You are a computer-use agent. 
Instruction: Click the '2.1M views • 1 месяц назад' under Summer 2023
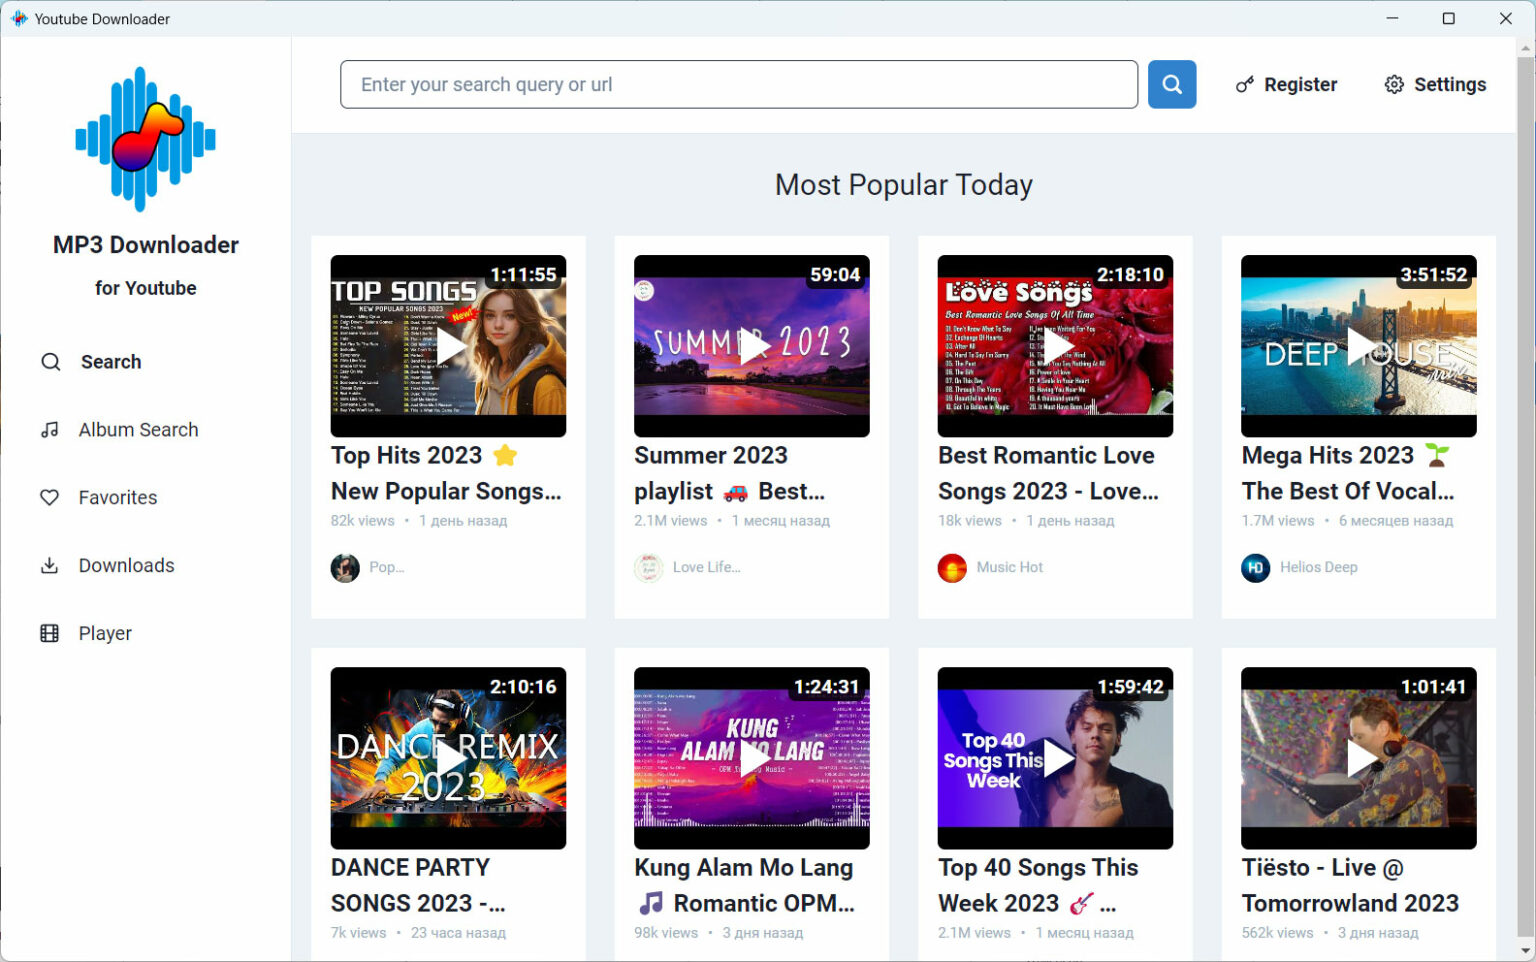[732, 521]
